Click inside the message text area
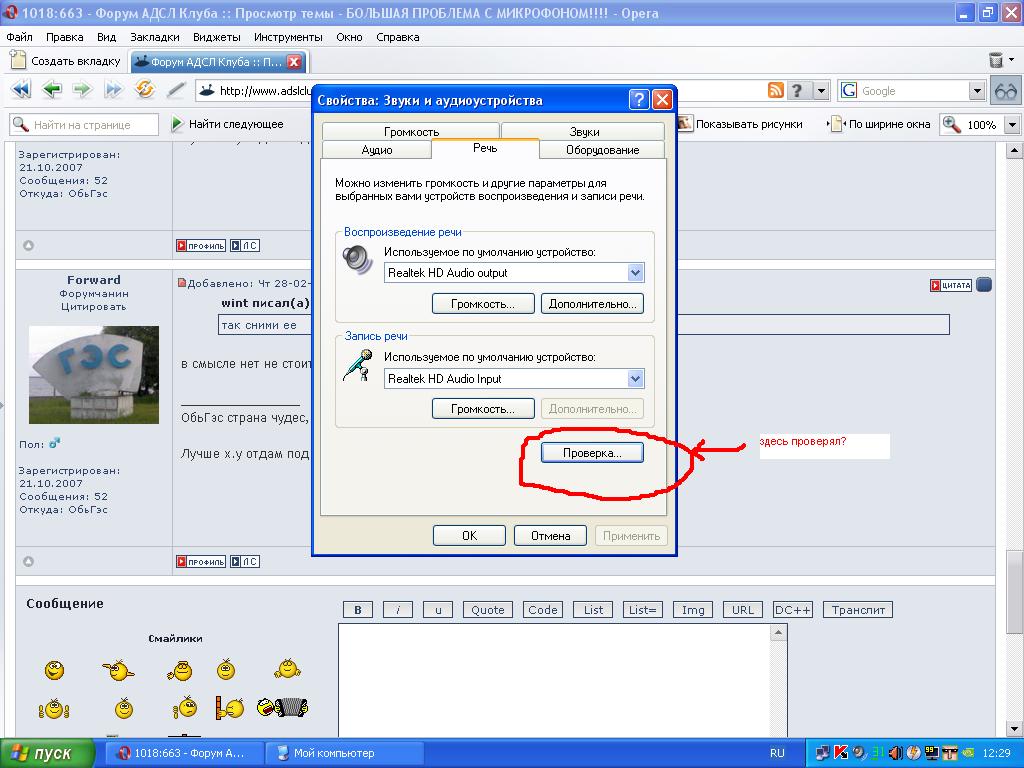The height and width of the screenshot is (768, 1024). pyautogui.click(x=560, y=680)
